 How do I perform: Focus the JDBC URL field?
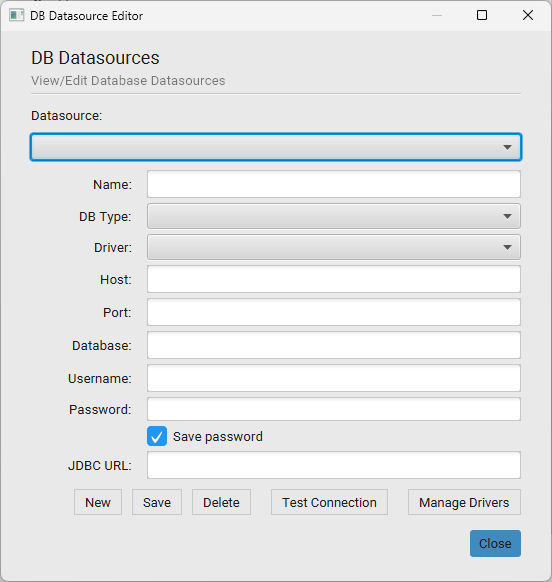pyautogui.click(x=334, y=465)
